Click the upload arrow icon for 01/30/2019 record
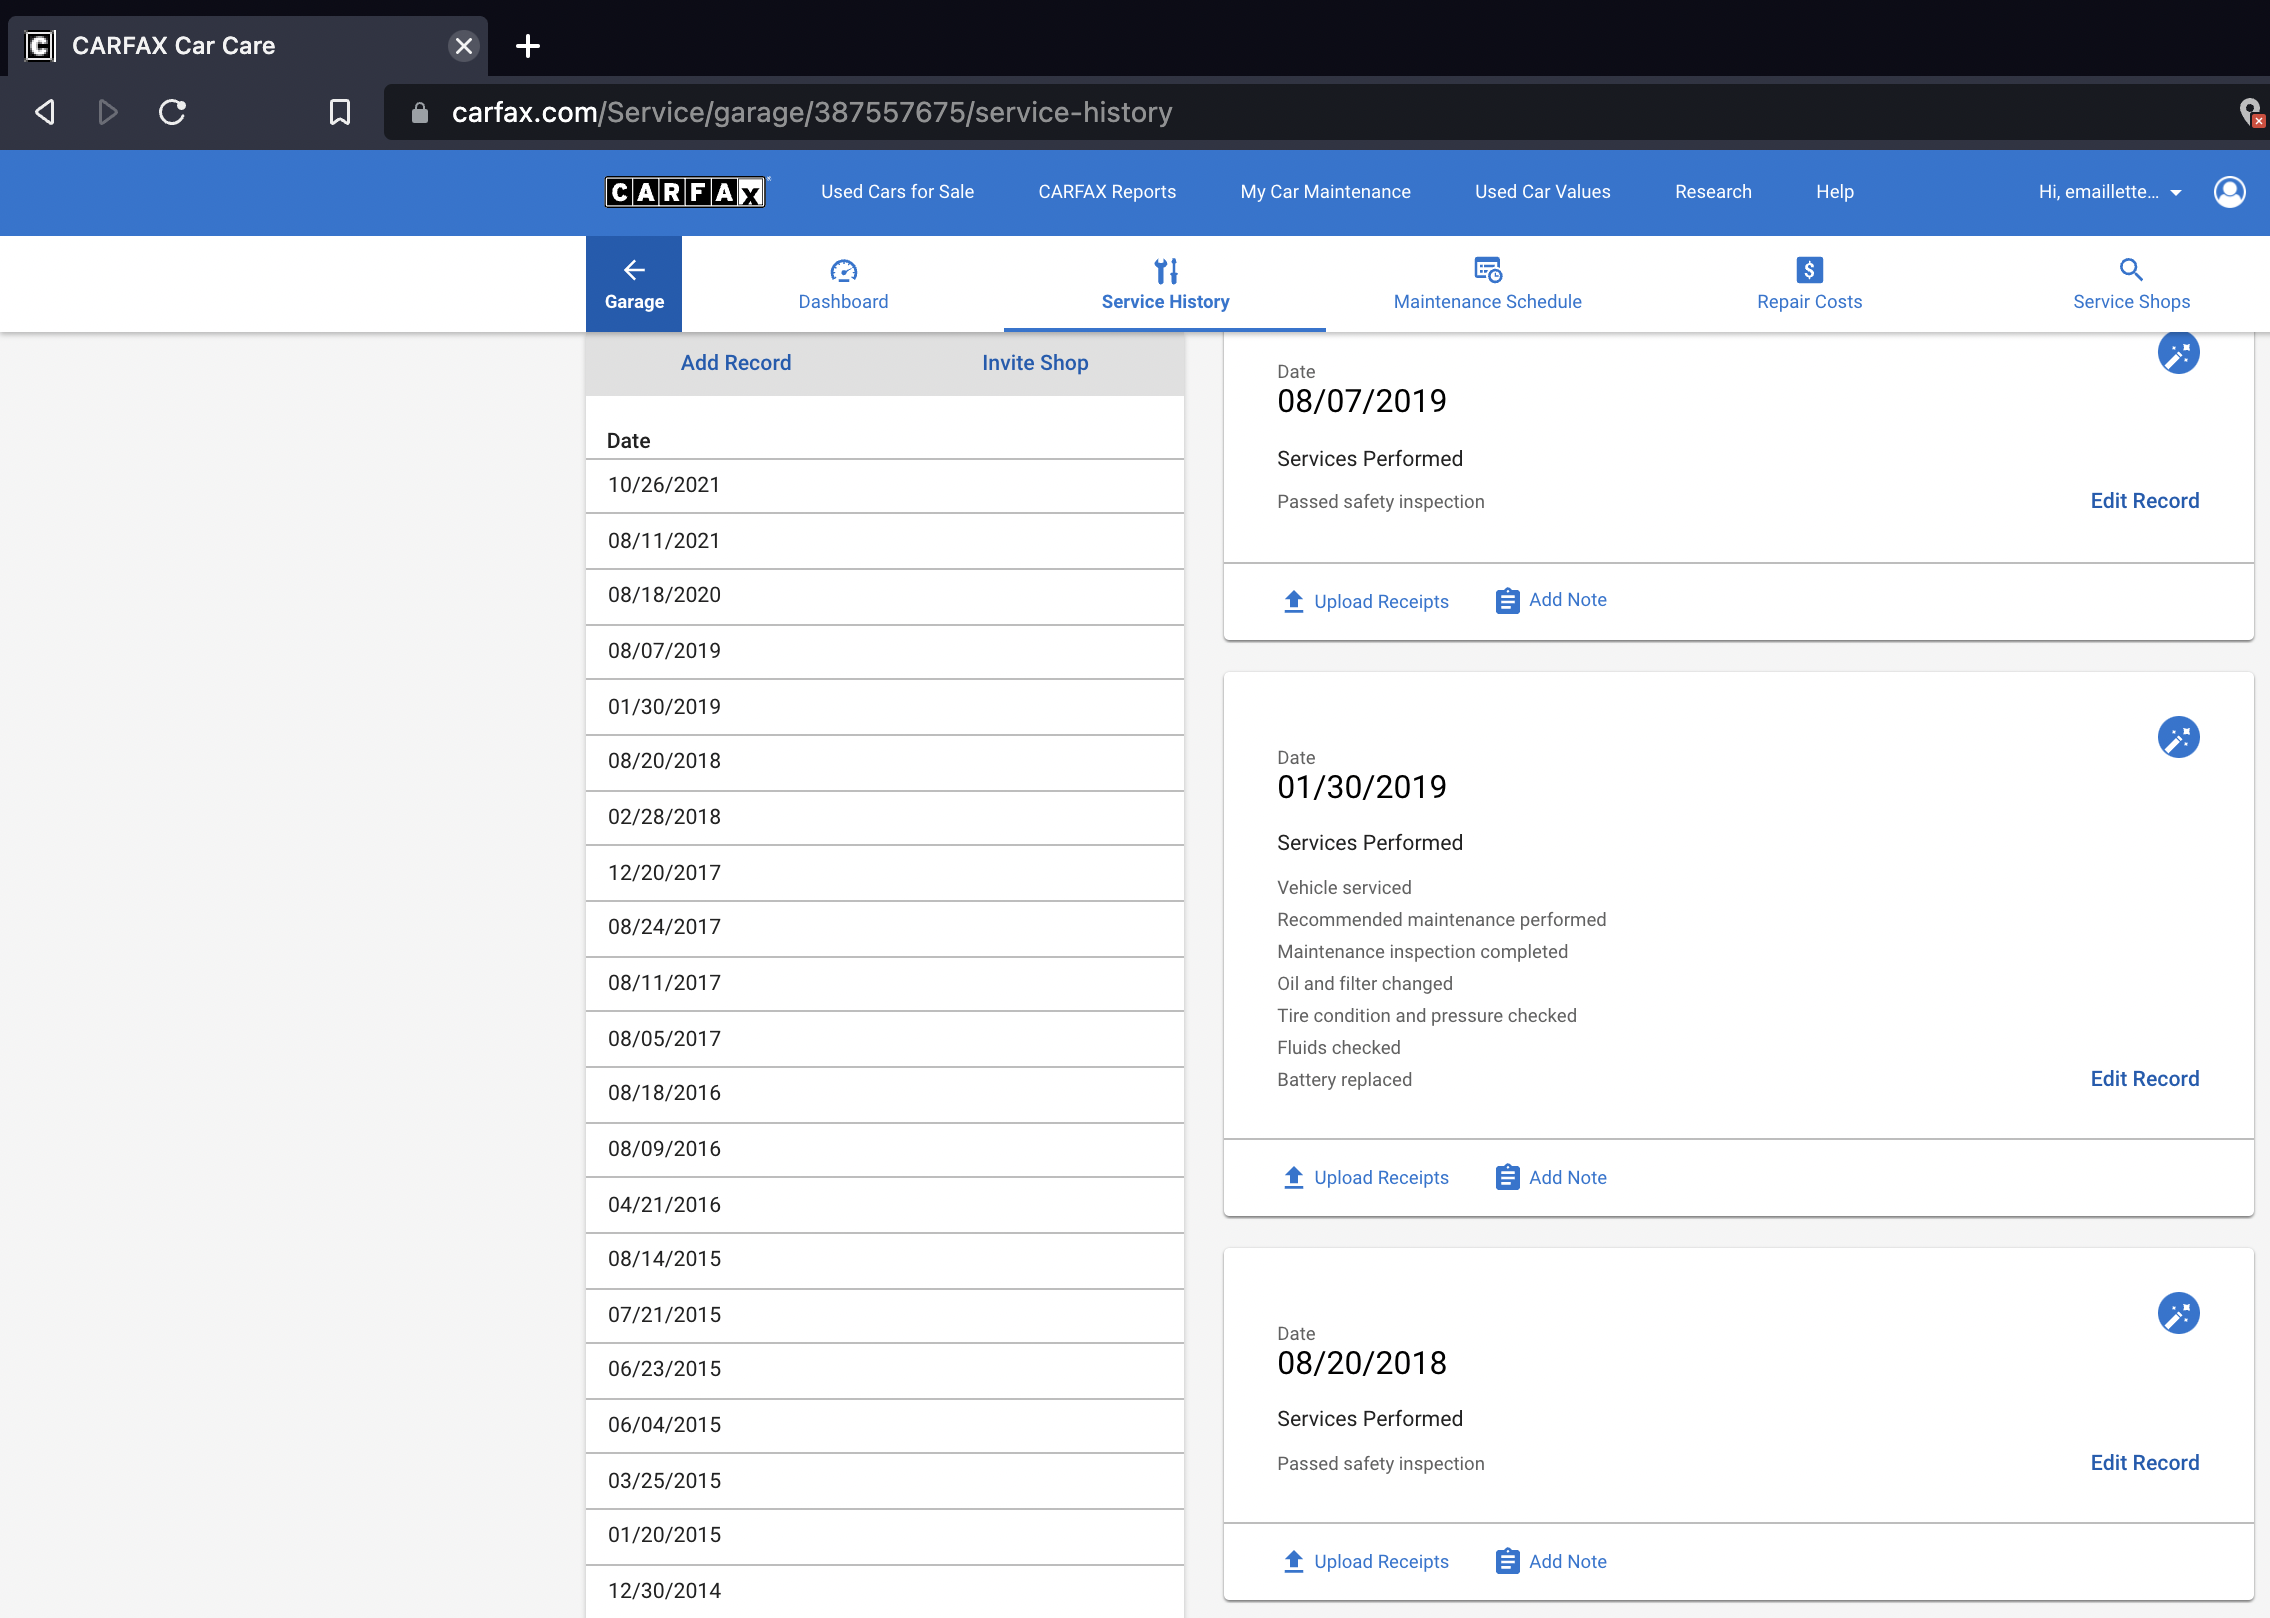Viewport: 2270px width, 1618px height. coord(1294,1177)
